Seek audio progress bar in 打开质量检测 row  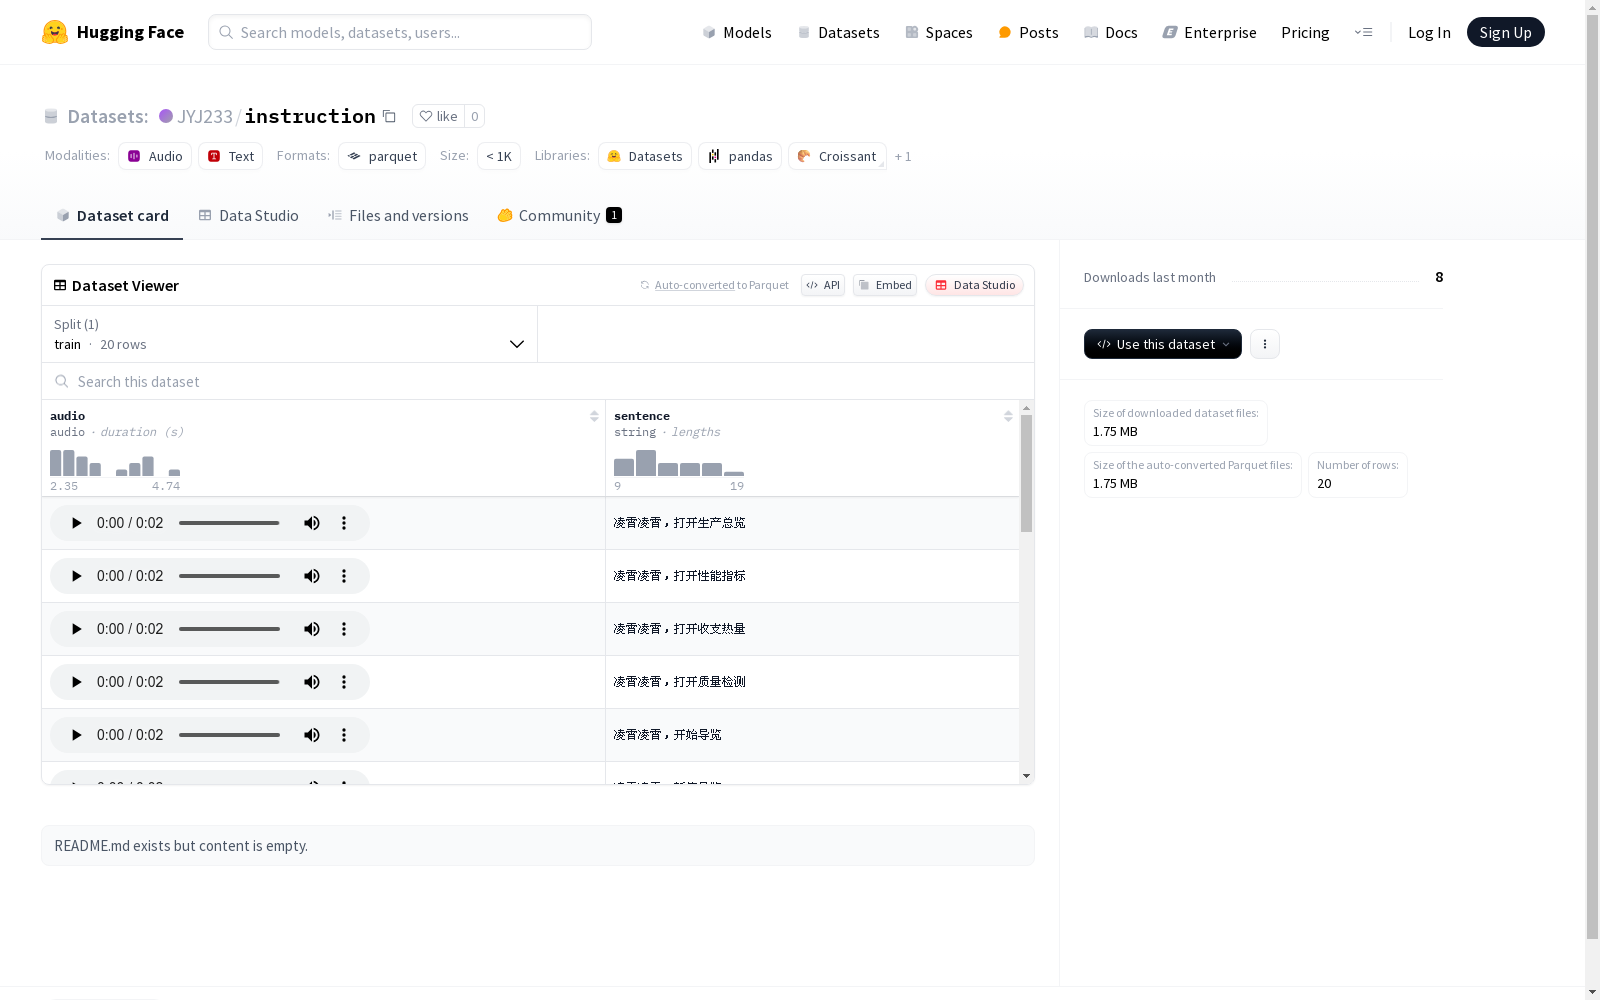[229, 682]
